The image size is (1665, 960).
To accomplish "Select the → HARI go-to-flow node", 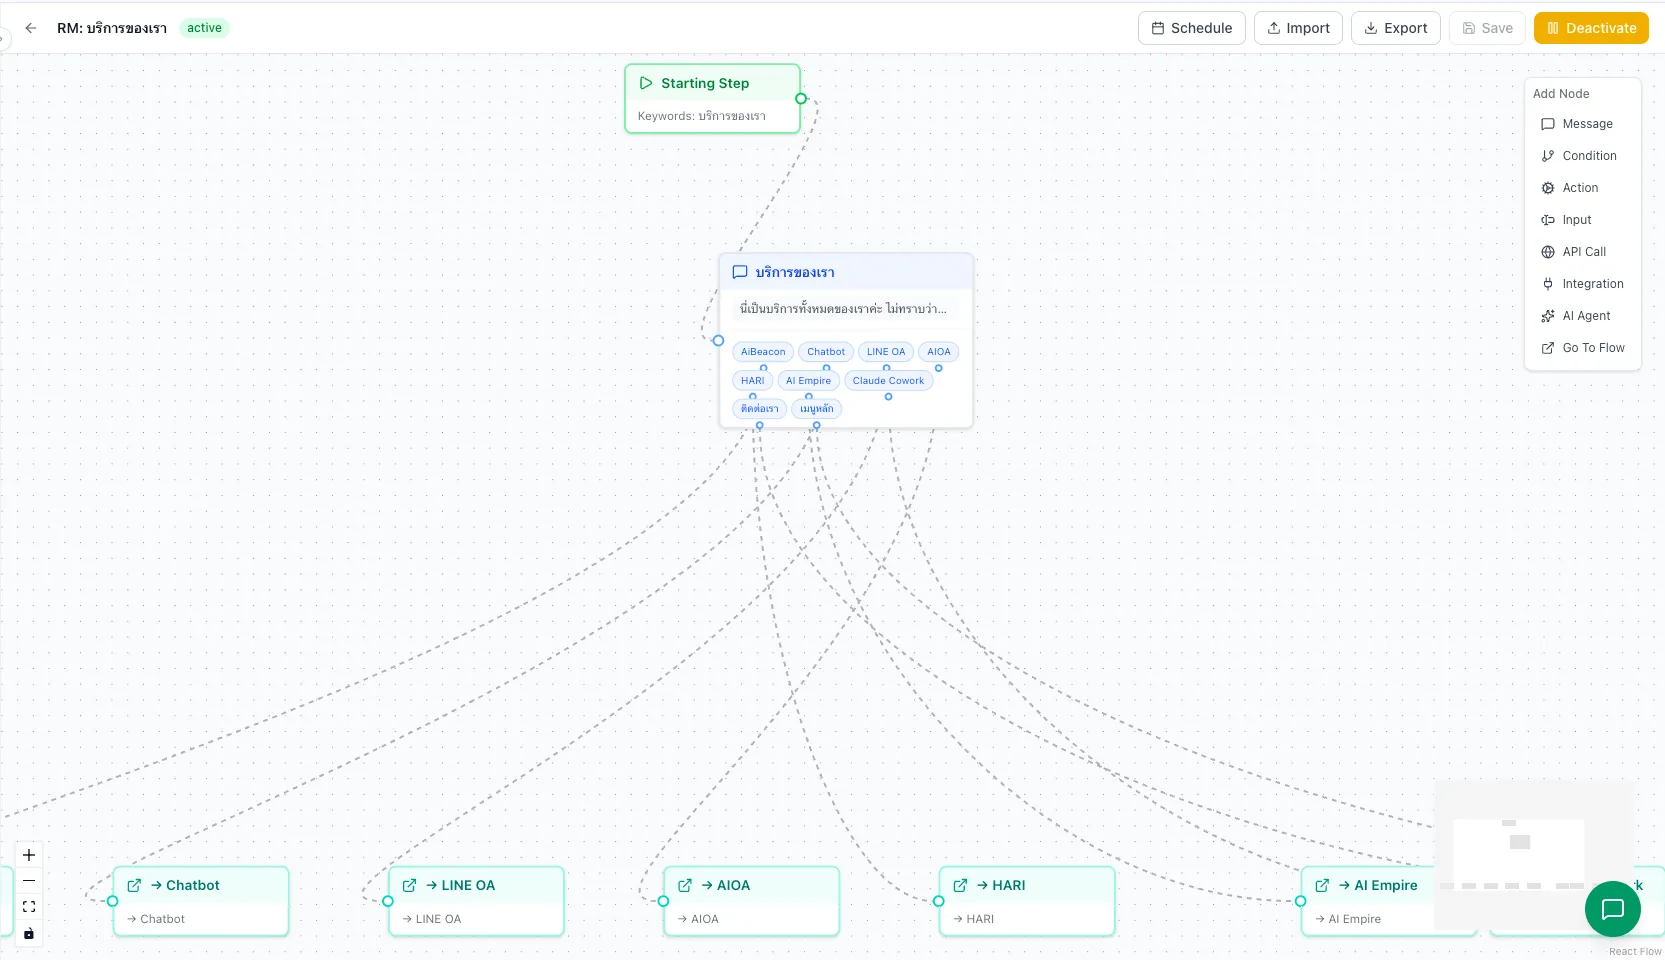I will click(1027, 901).
